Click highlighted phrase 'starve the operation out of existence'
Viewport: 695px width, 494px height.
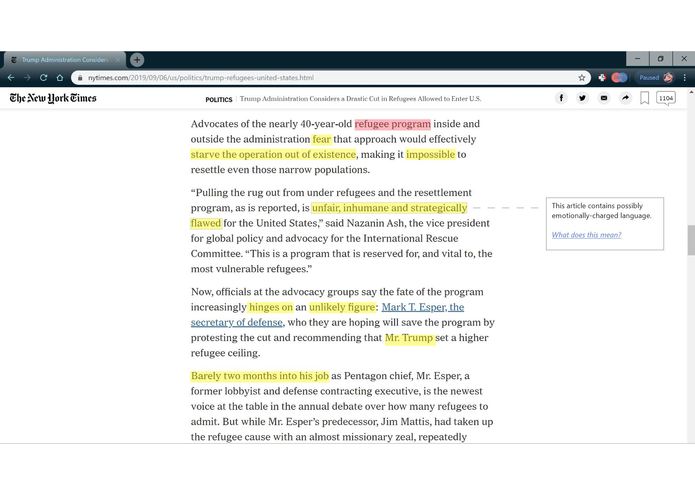coord(273,155)
